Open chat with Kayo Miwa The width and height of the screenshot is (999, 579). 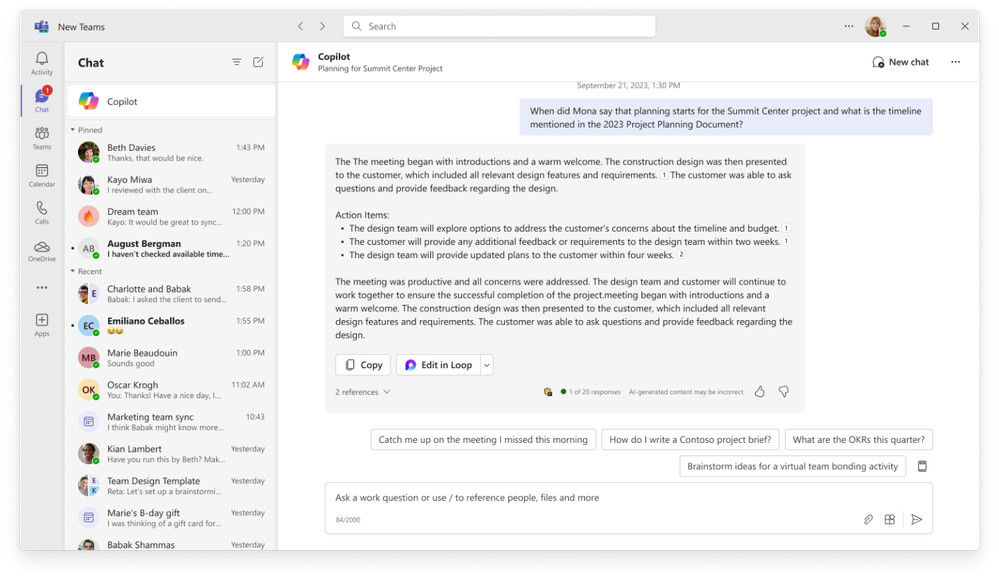coord(171,184)
